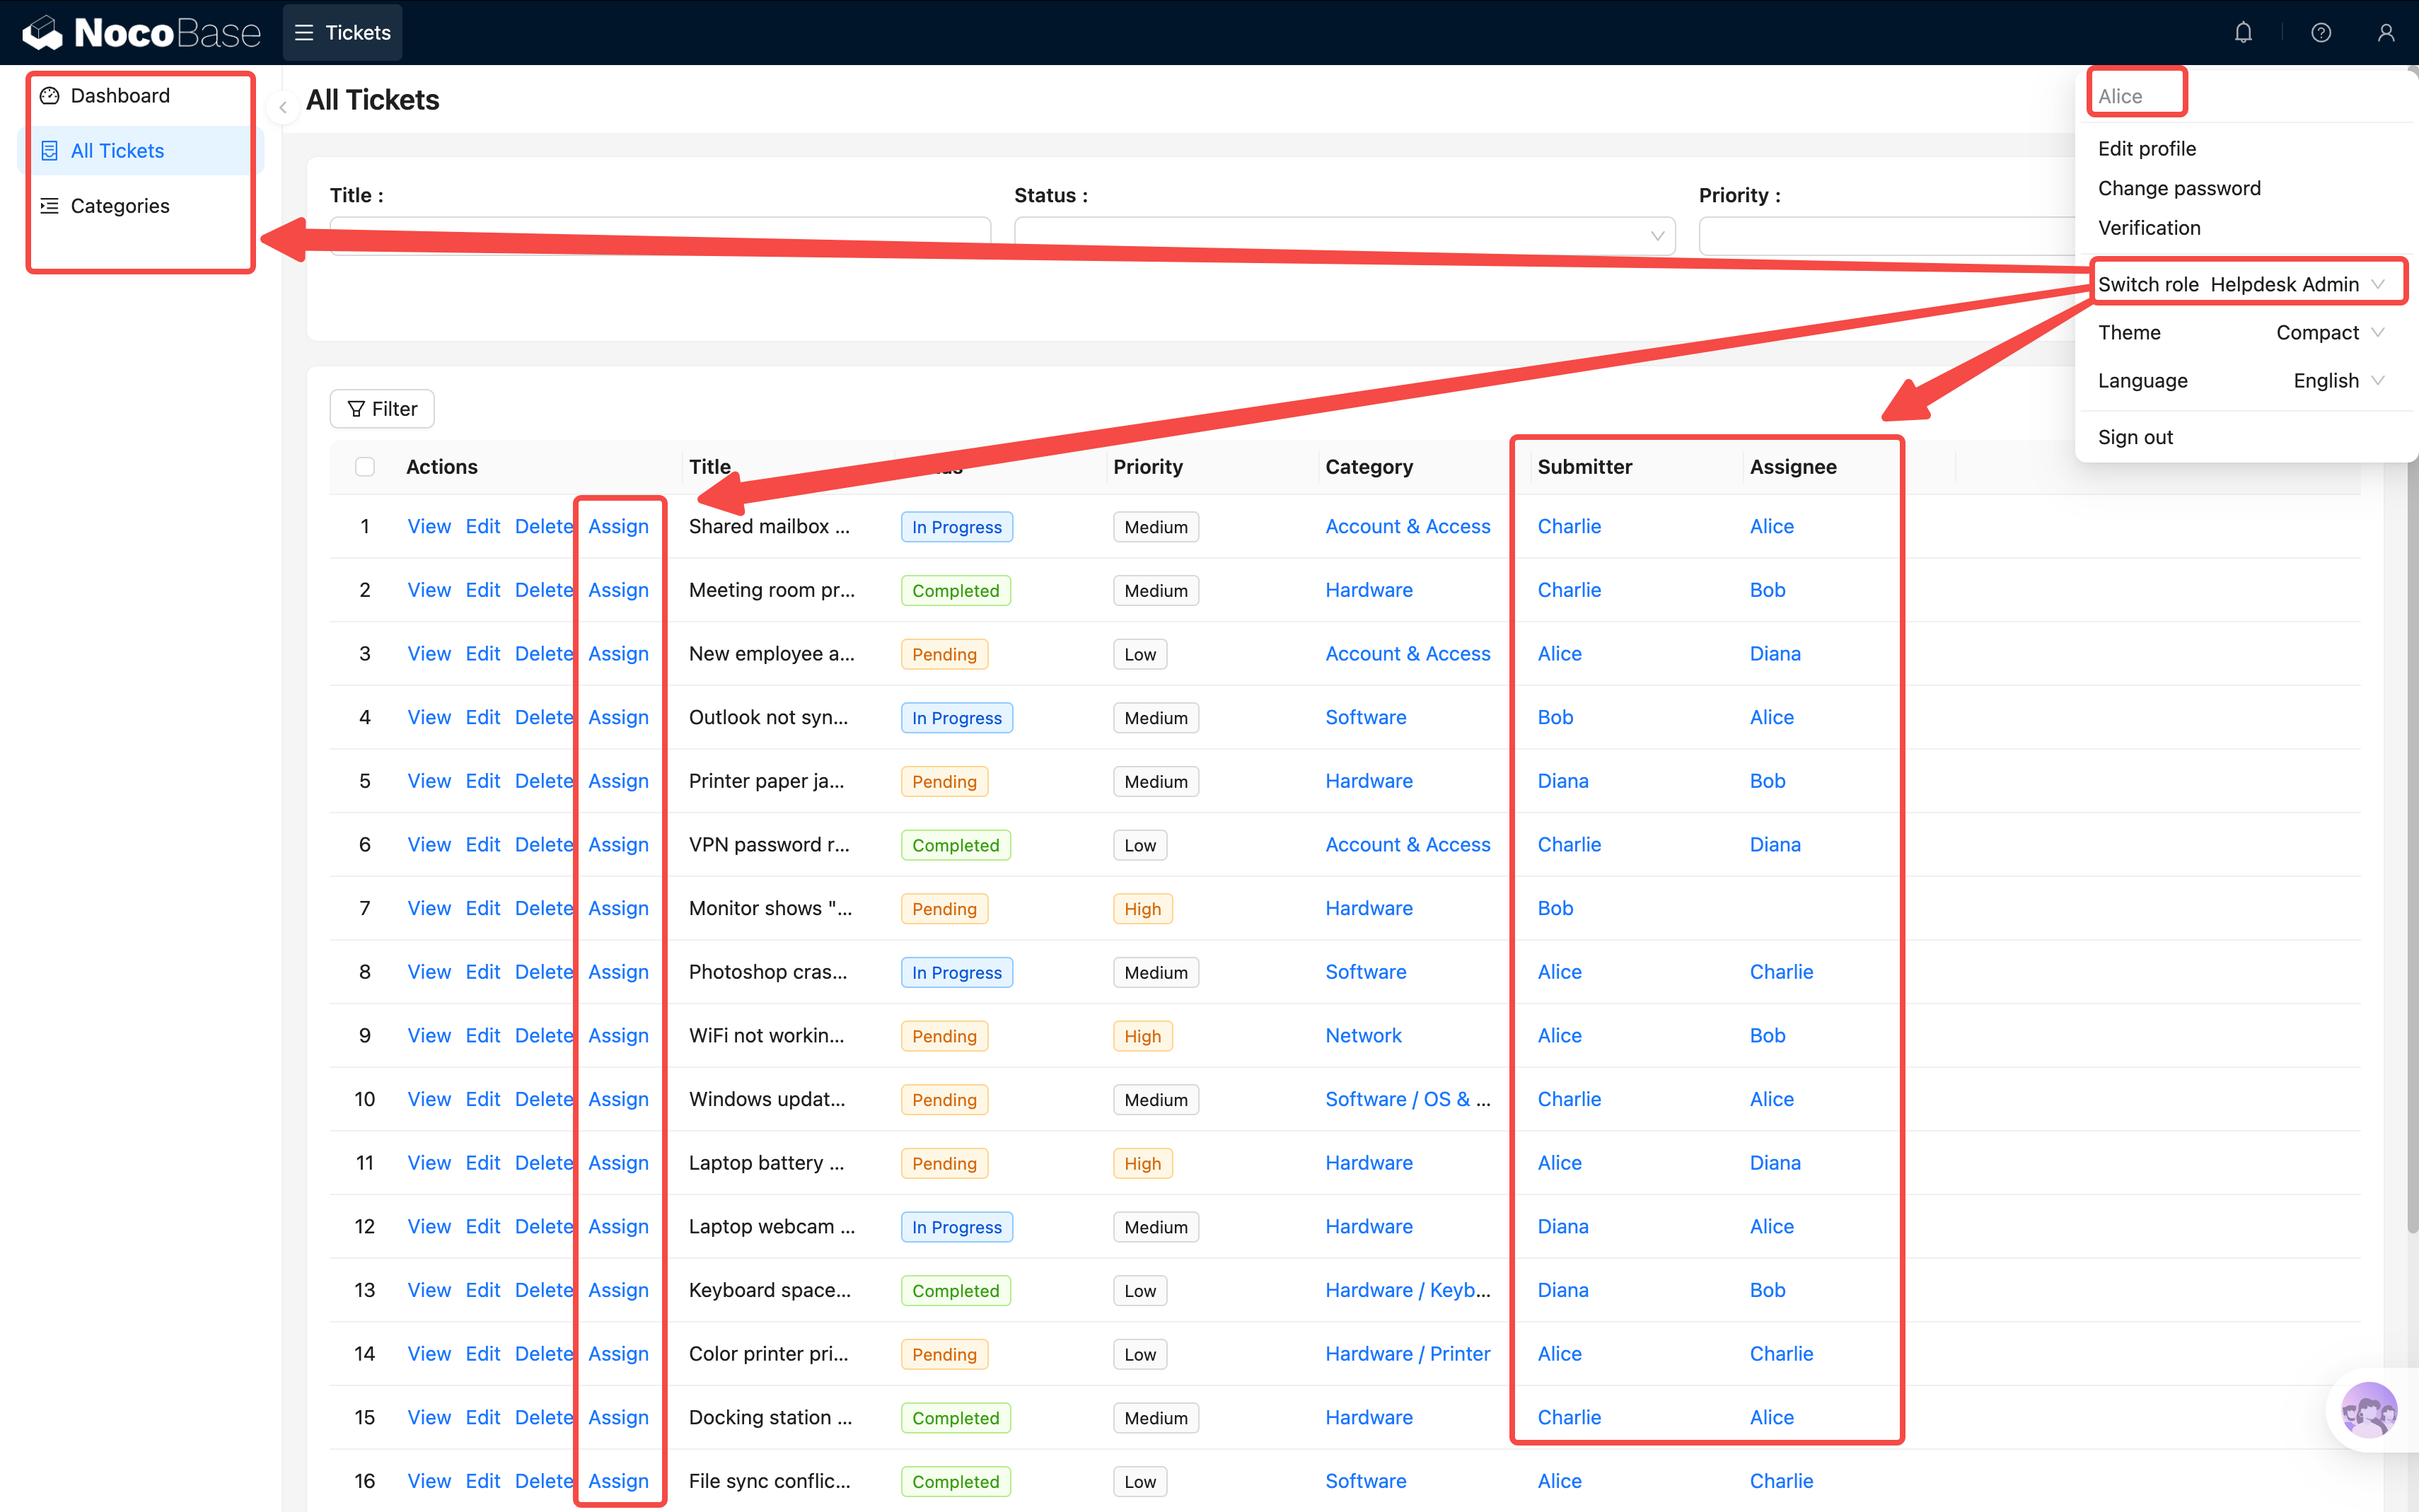Screen dimensions: 2419x1512
Task: Click the Dashboard gauge icon in sidebar
Action: [x=49, y=96]
